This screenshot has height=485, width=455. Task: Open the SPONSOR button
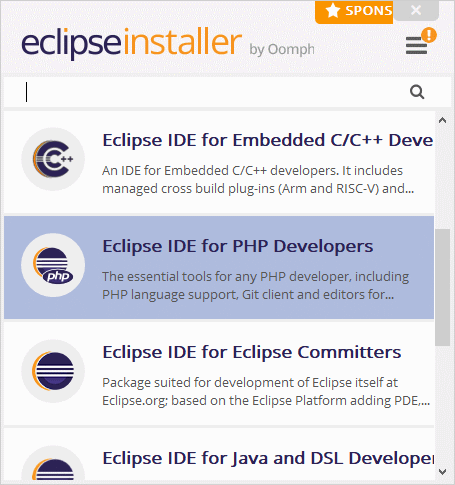[354, 12]
